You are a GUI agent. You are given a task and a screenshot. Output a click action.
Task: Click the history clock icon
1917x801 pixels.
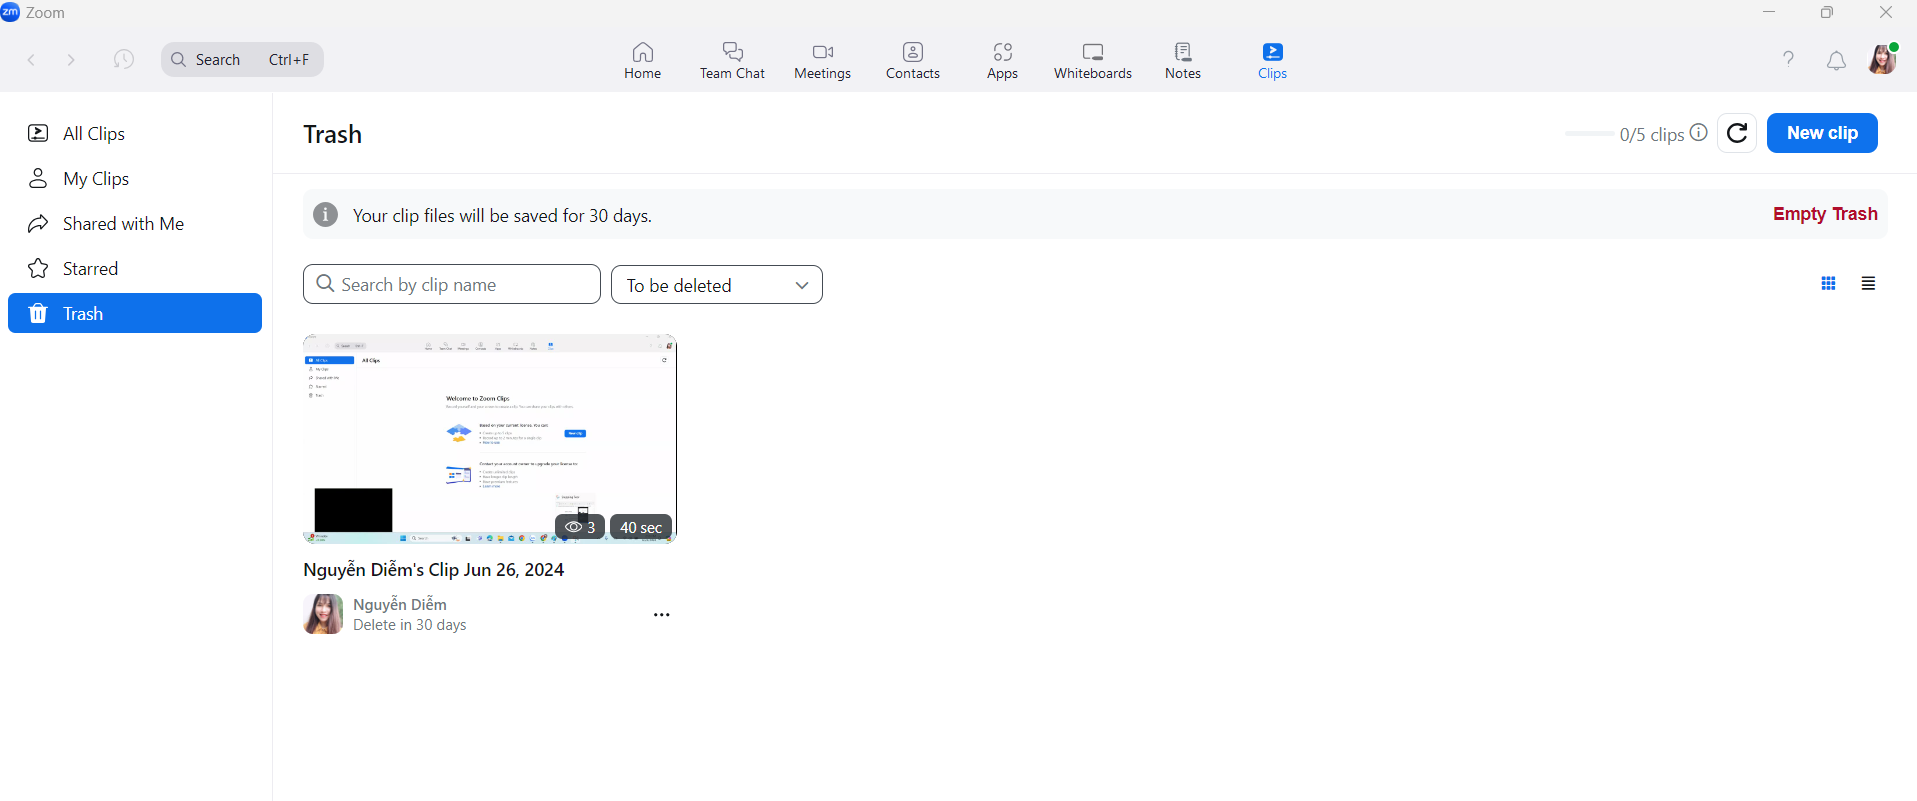(x=124, y=60)
